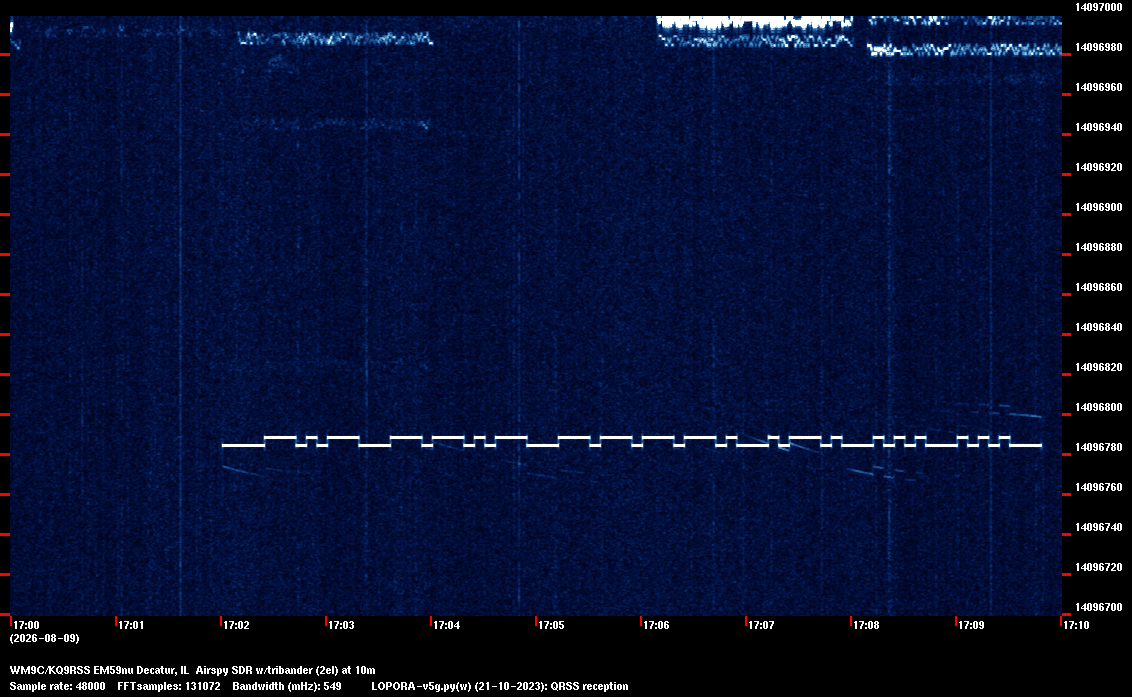Click the 14097000 frequency label
The height and width of the screenshot is (697, 1132).
click(1099, 7)
